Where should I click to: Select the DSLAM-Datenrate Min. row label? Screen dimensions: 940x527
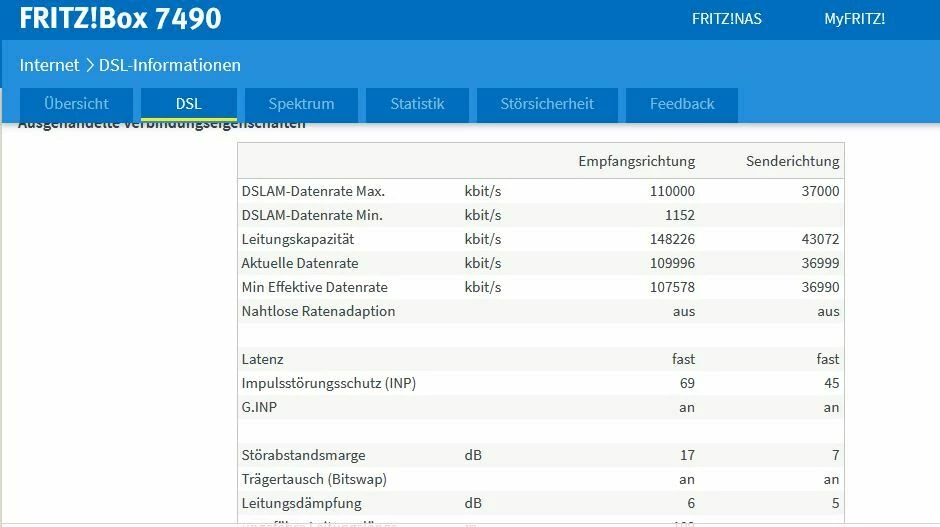(312, 215)
